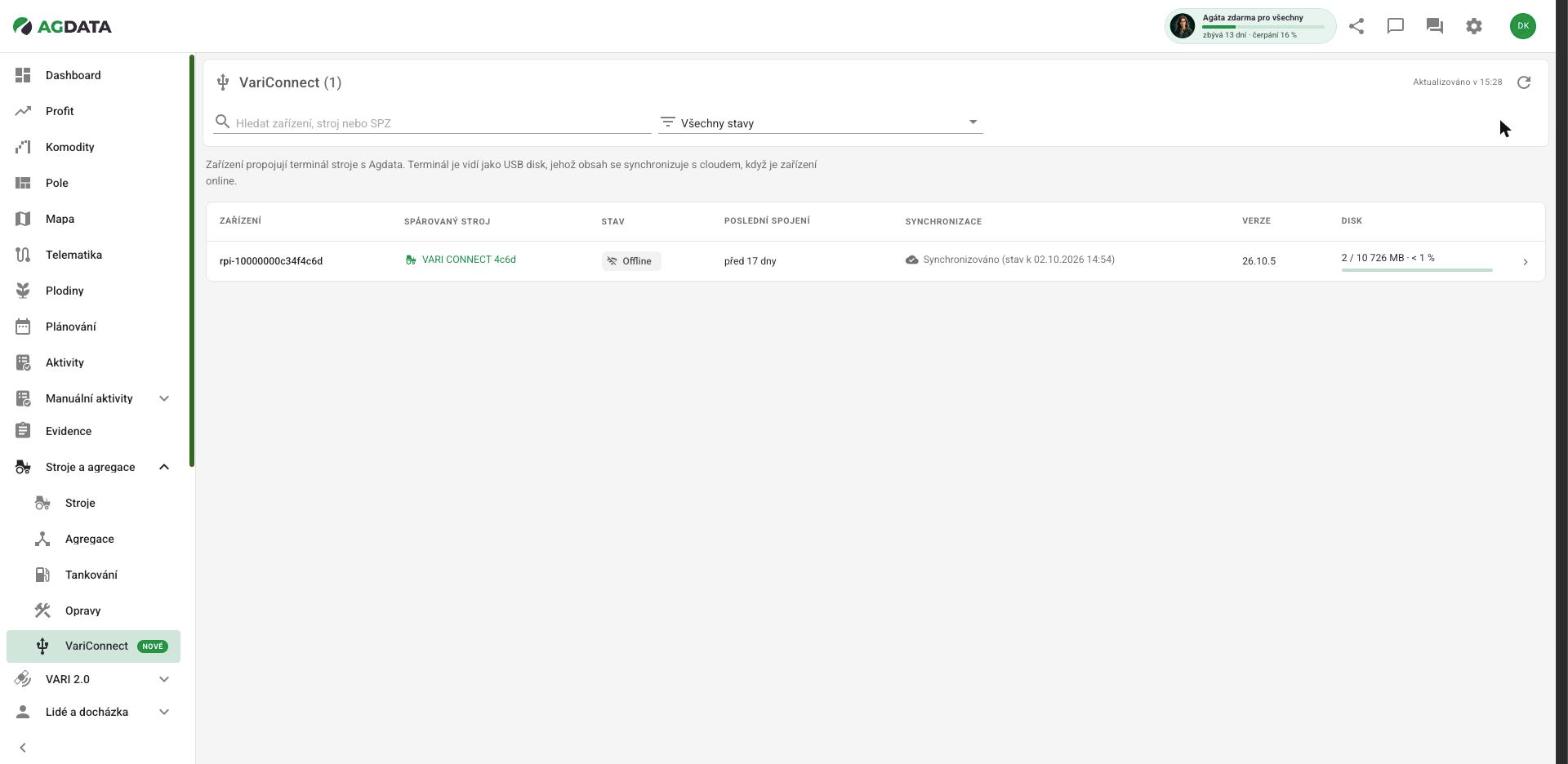Image resolution: width=1568 pixels, height=764 pixels.
Task: Click the disk usage progress bar
Action: (1417, 270)
